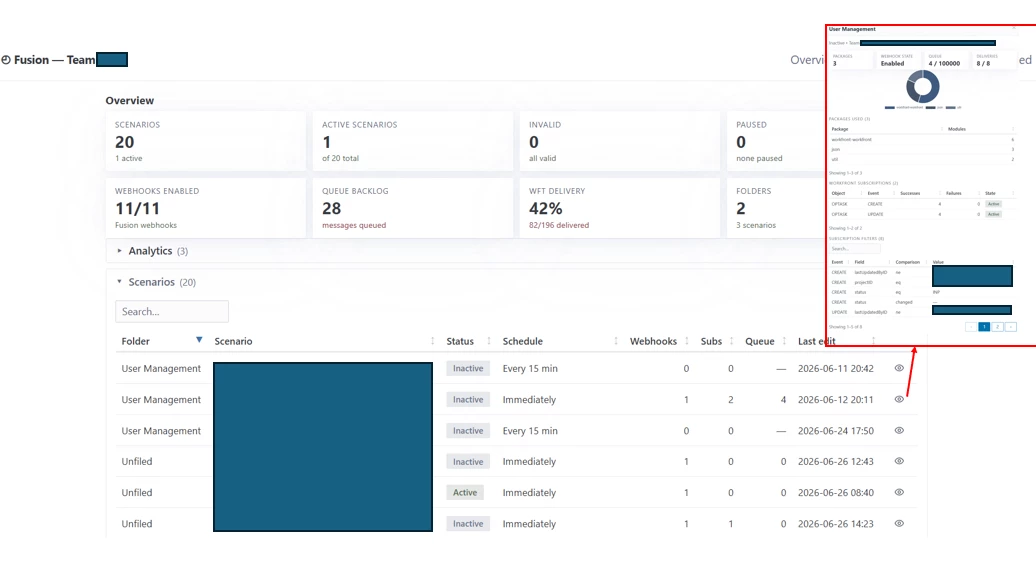The height and width of the screenshot is (581, 1036).
Task: Click the Fusion clock logo icon
Action: click(6, 60)
